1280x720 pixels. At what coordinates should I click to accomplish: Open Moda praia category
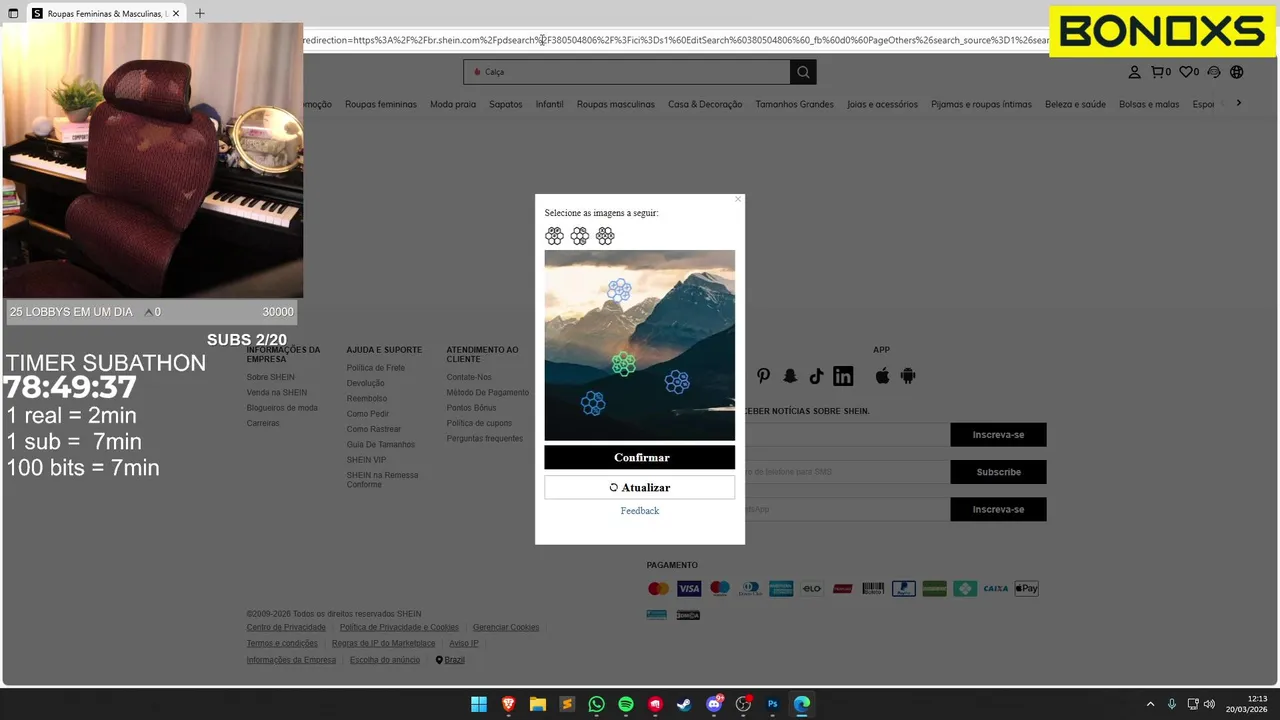[453, 104]
